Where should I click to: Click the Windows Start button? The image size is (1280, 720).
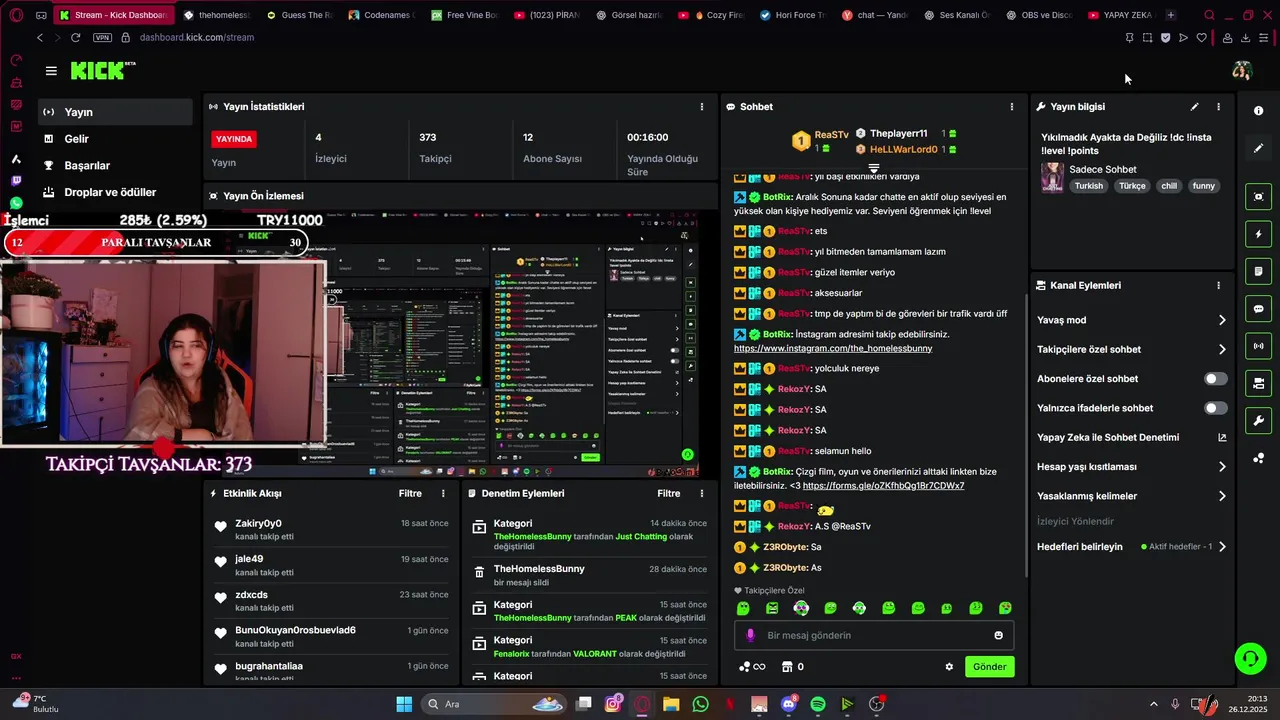tap(404, 704)
